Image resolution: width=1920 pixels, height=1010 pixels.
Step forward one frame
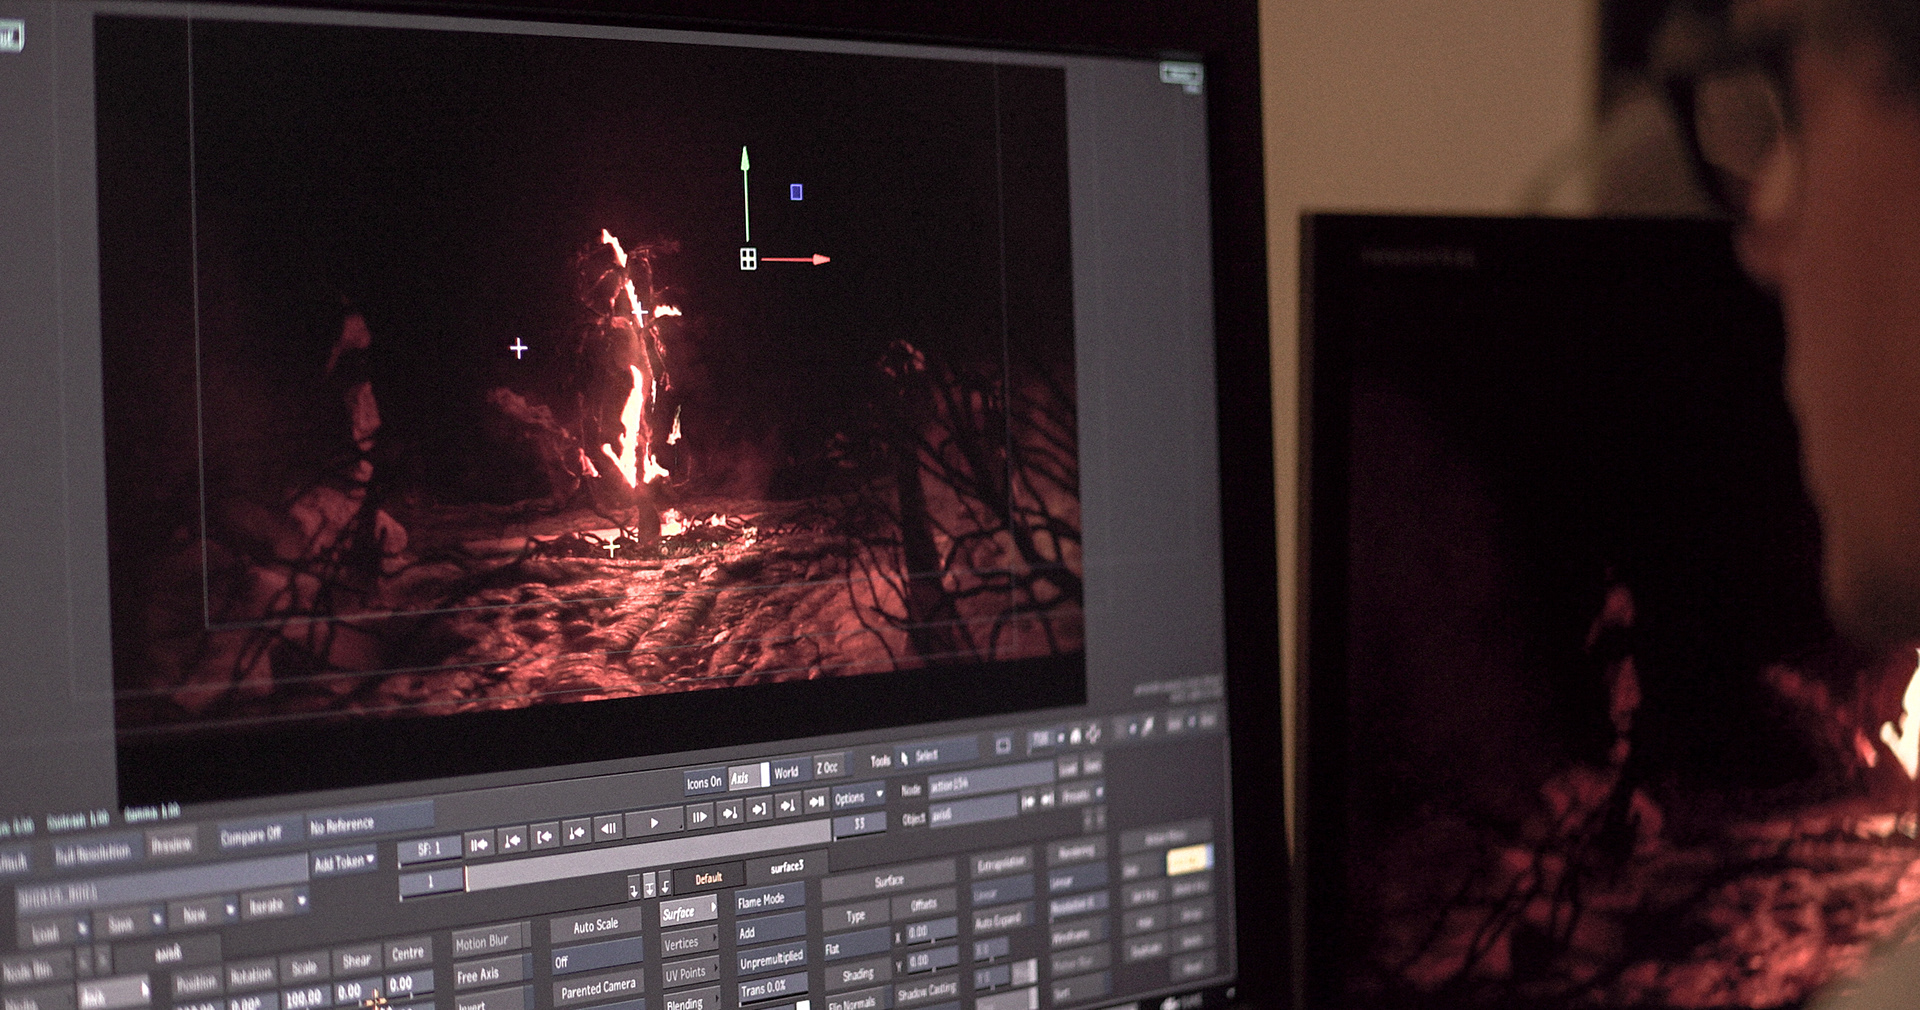[x=699, y=817]
